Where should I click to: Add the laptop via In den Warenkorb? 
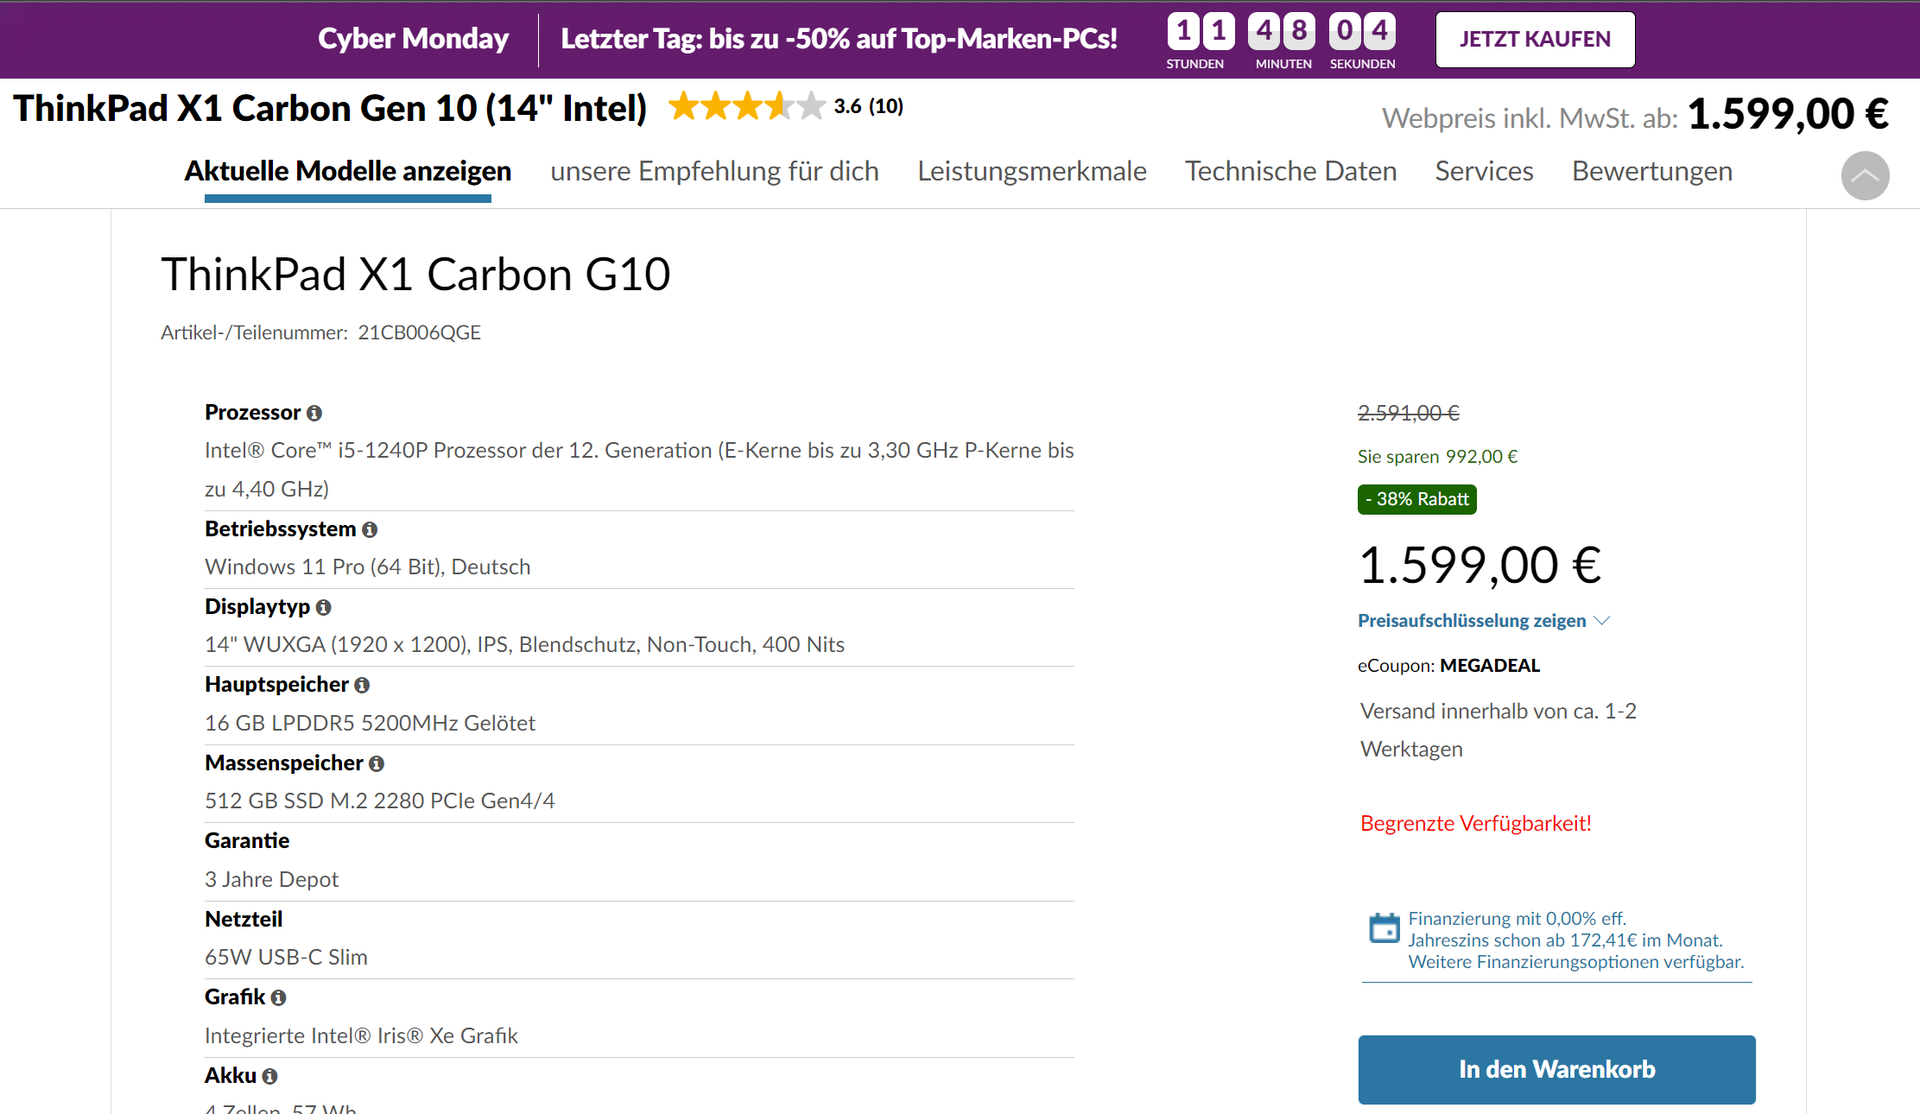pyautogui.click(x=1556, y=1069)
